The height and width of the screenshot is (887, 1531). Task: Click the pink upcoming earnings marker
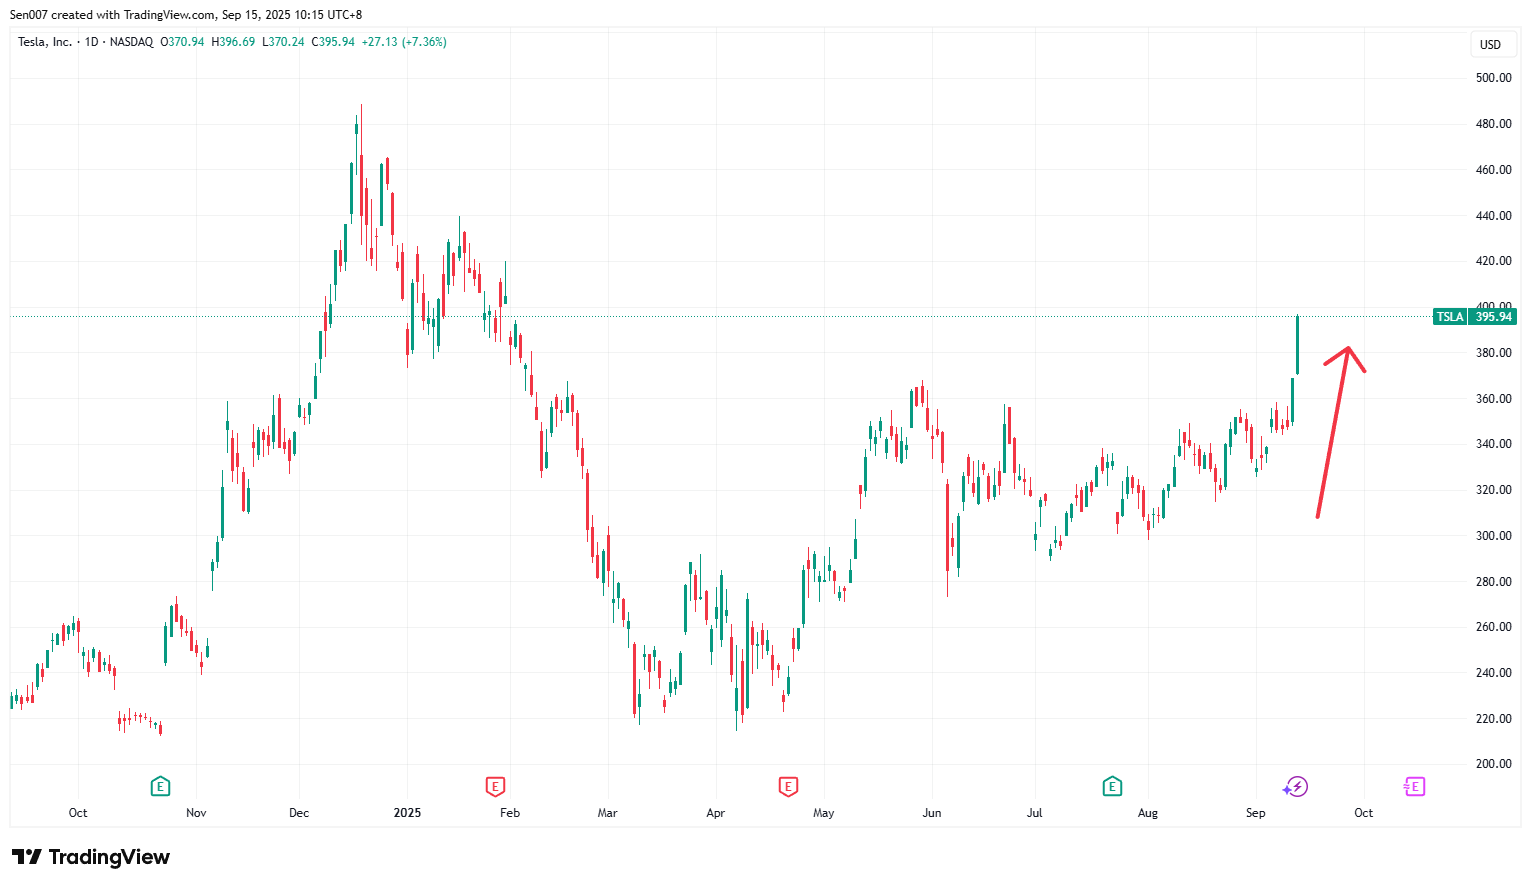1414,787
